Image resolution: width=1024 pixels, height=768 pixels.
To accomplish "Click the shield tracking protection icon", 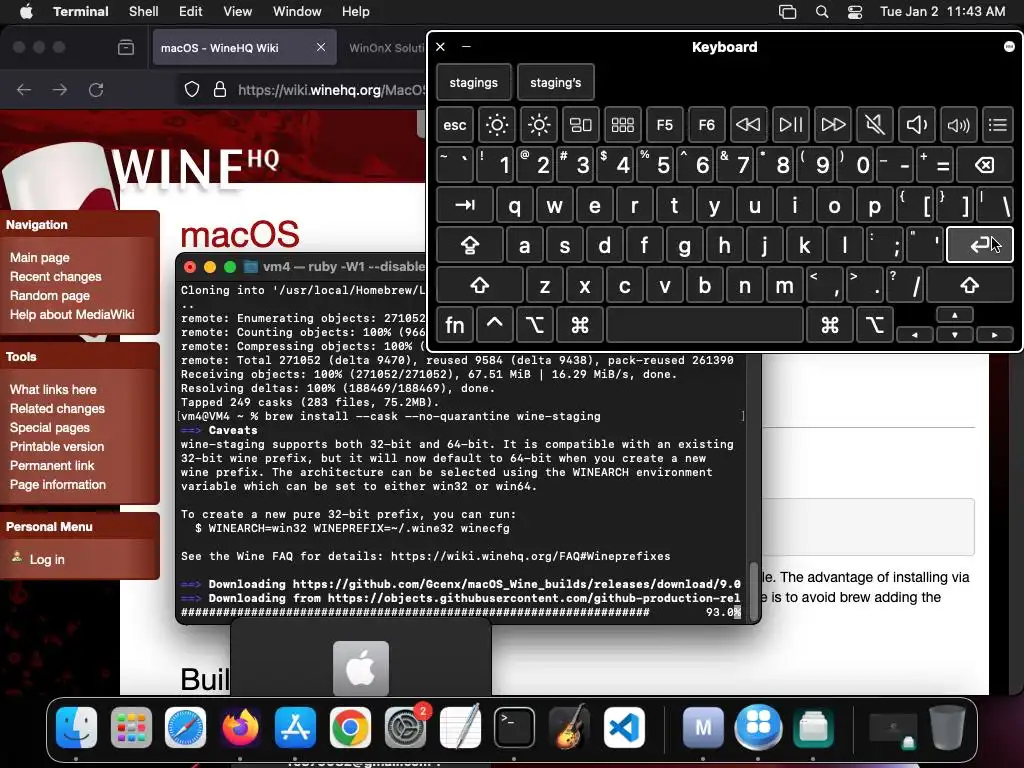I will coord(191,89).
